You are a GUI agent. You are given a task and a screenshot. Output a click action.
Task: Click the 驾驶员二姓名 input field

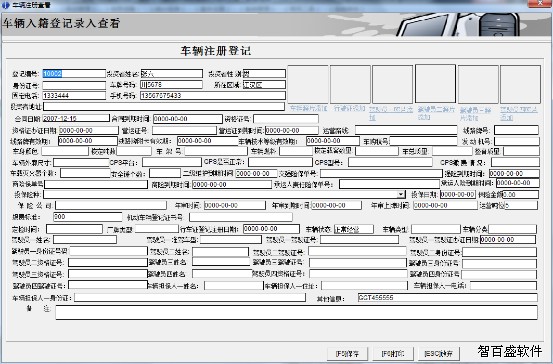click(220, 251)
